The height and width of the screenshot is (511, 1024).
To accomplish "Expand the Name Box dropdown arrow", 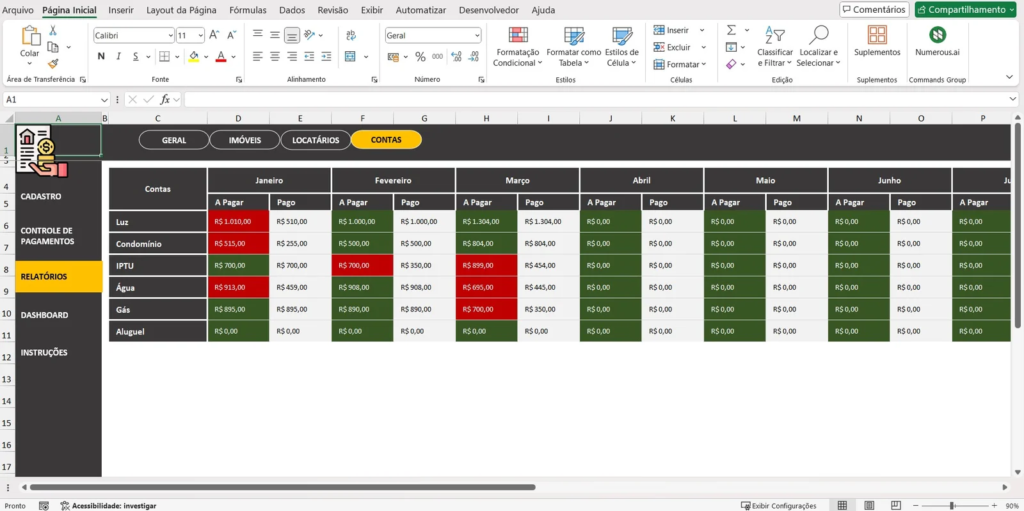I will [x=104, y=100].
